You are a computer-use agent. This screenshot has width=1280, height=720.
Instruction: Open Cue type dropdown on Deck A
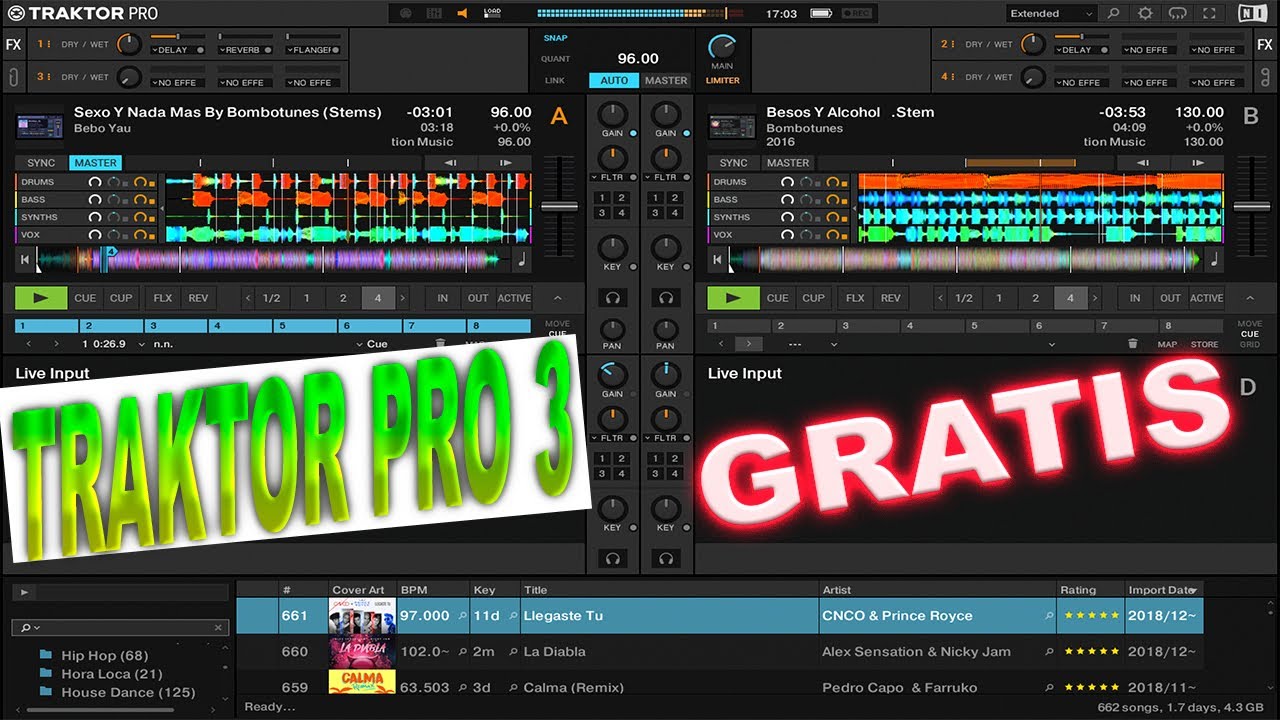click(x=372, y=344)
